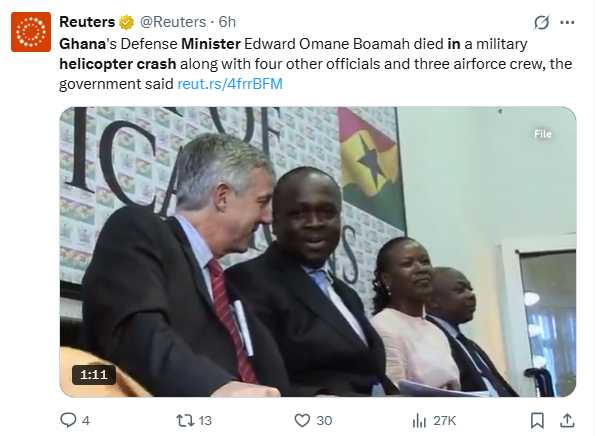
Task: Repost this tweet via retweet icon
Action: [x=185, y=420]
